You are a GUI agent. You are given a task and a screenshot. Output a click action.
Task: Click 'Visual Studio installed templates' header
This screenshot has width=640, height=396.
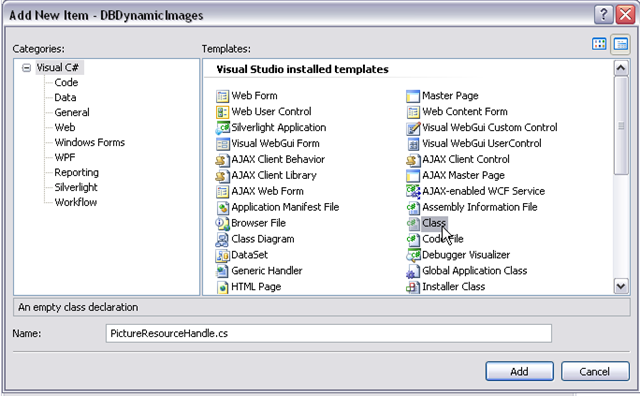click(302, 69)
